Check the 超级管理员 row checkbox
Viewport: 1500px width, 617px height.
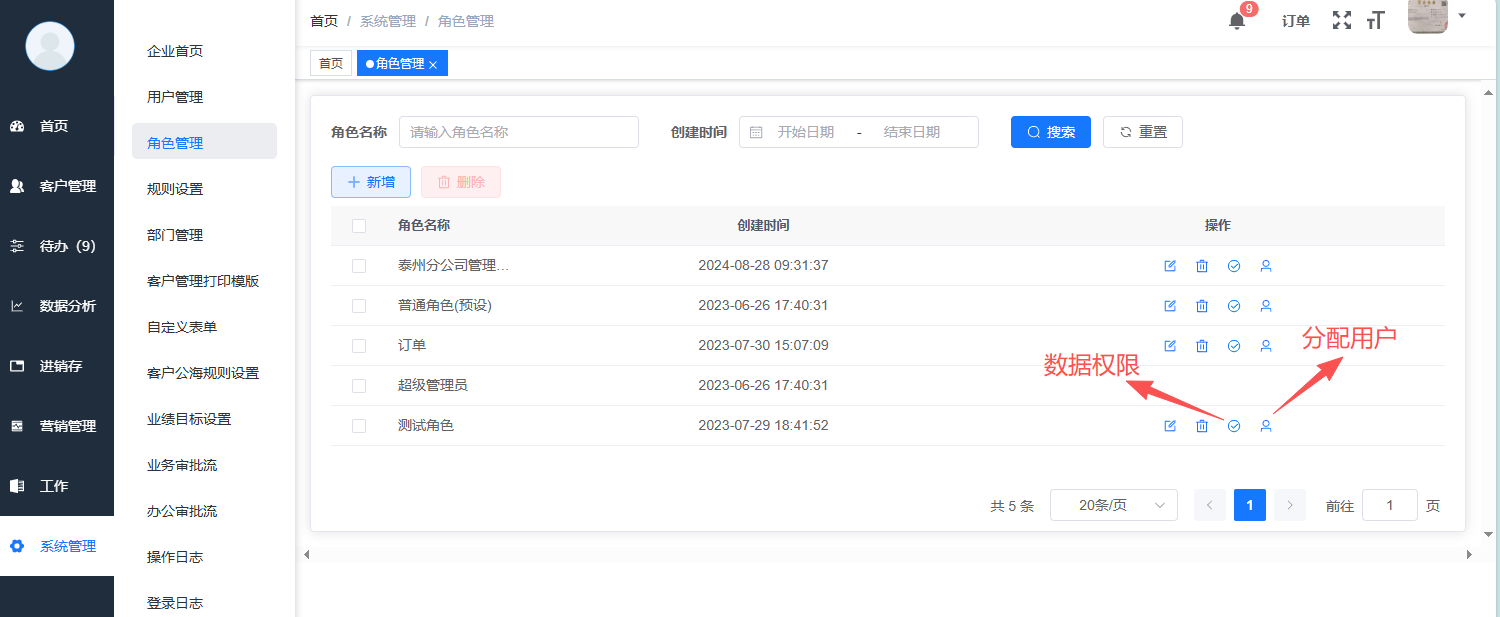point(359,386)
